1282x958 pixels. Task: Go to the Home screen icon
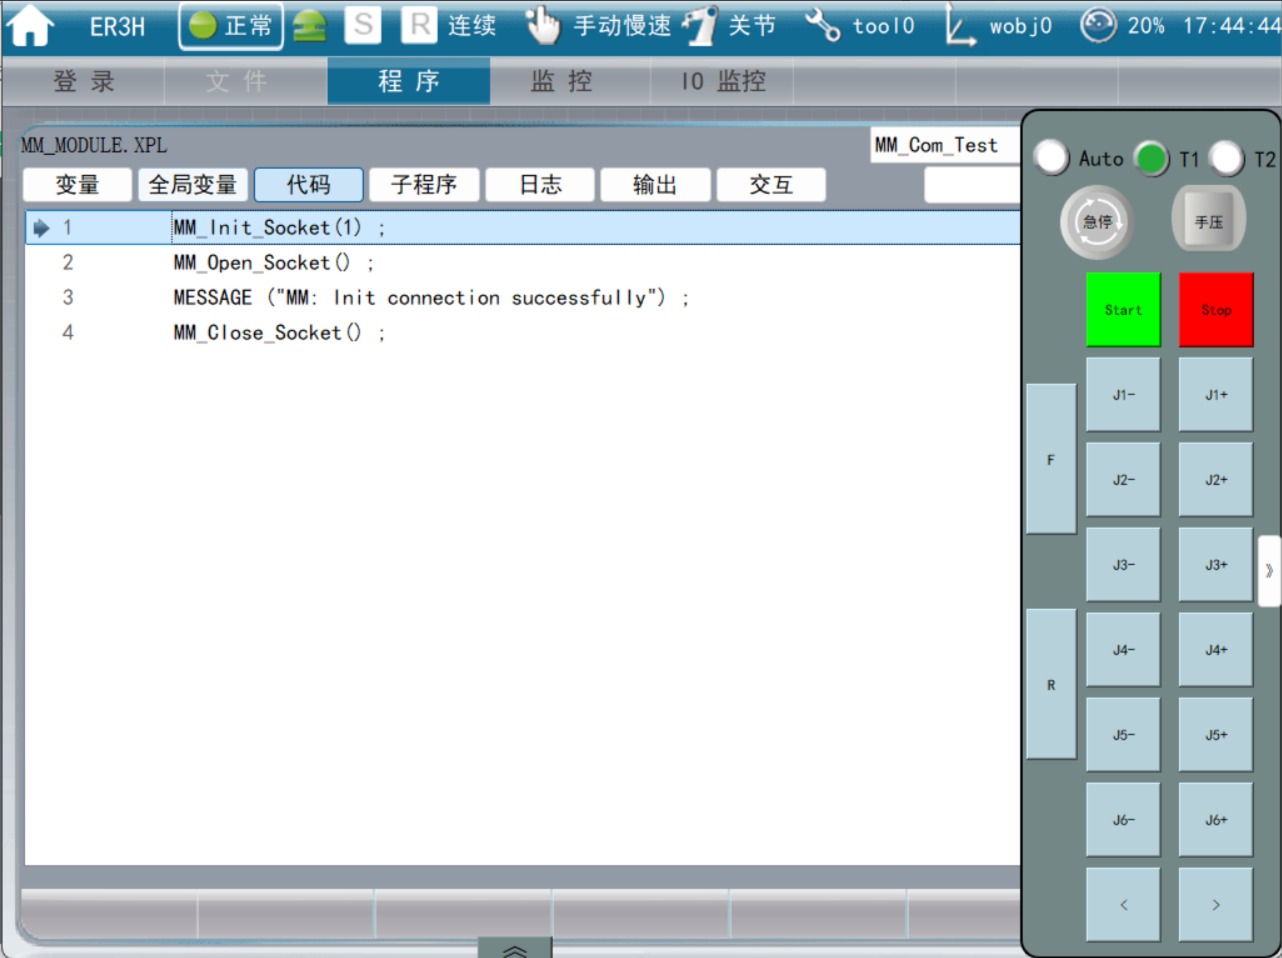pos(31,26)
